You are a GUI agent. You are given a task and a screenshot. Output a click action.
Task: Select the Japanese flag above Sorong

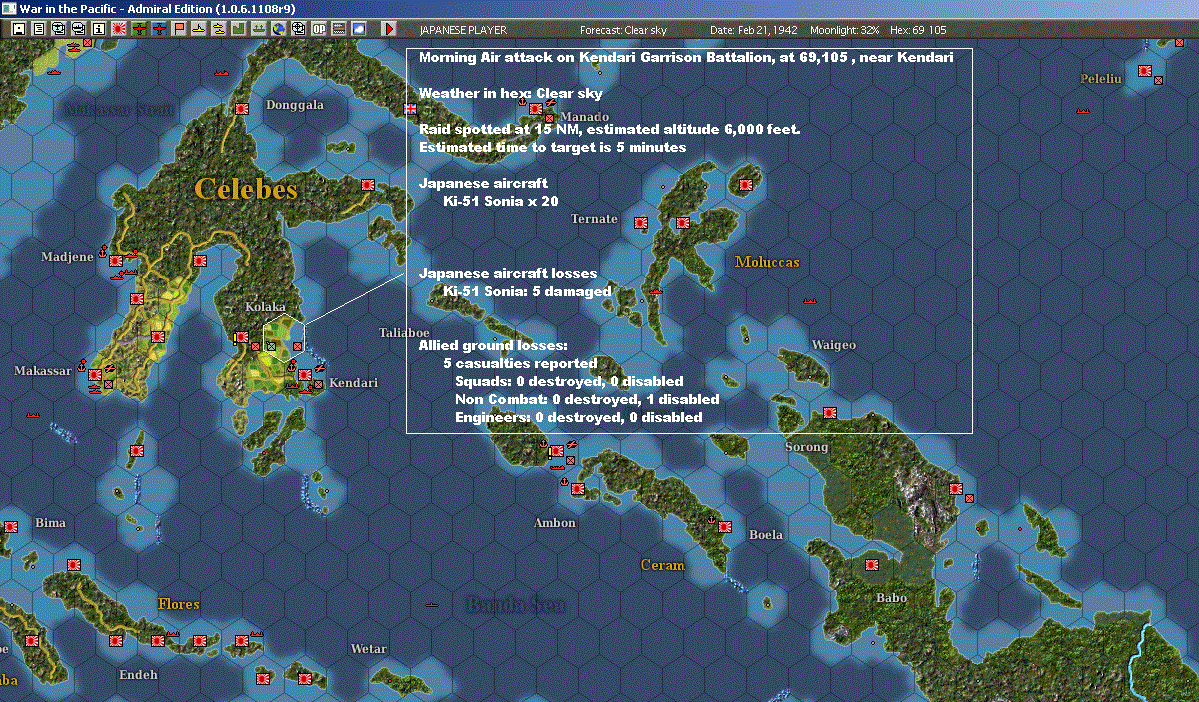830,414
